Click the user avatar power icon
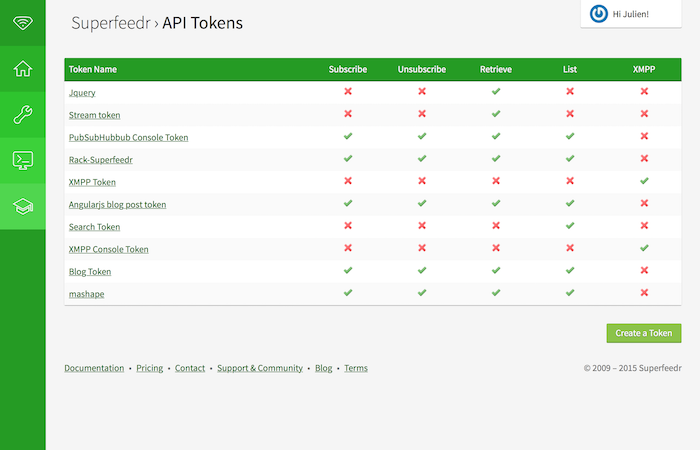The height and width of the screenshot is (450, 700). [599, 14]
